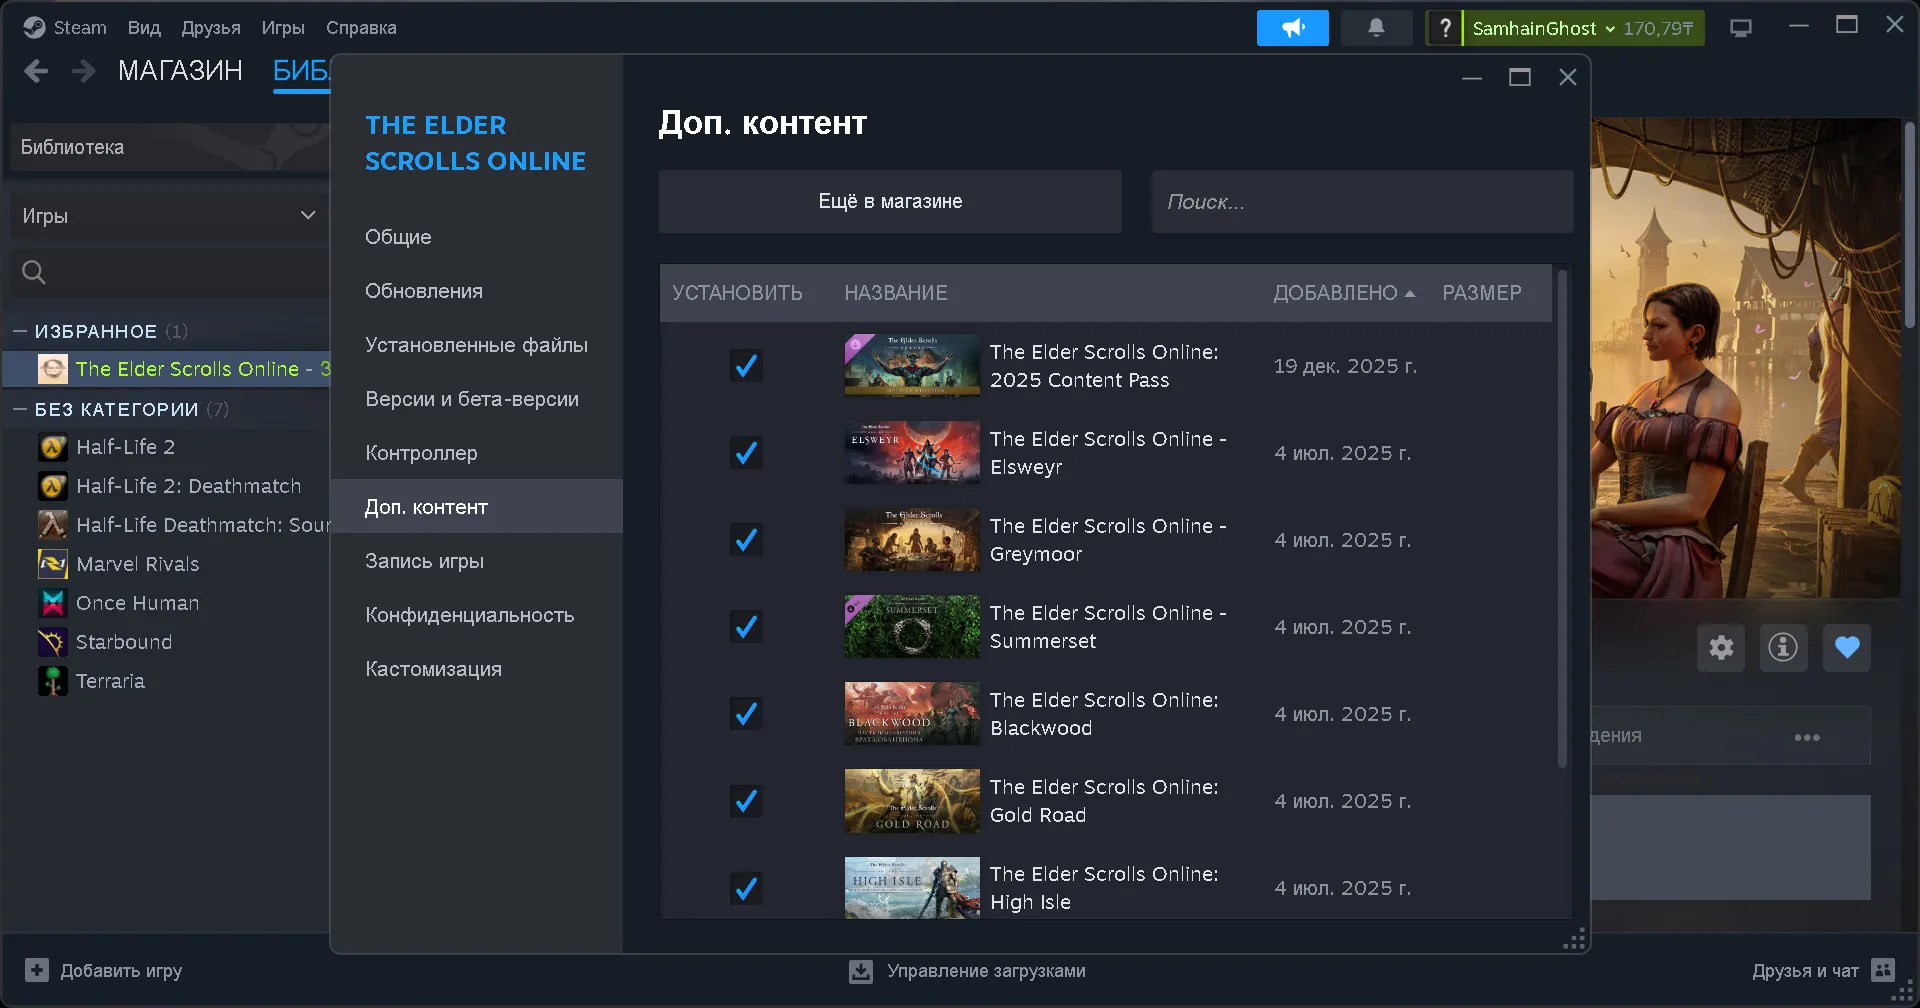Open game info icon
The image size is (1920, 1008).
click(x=1783, y=647)
